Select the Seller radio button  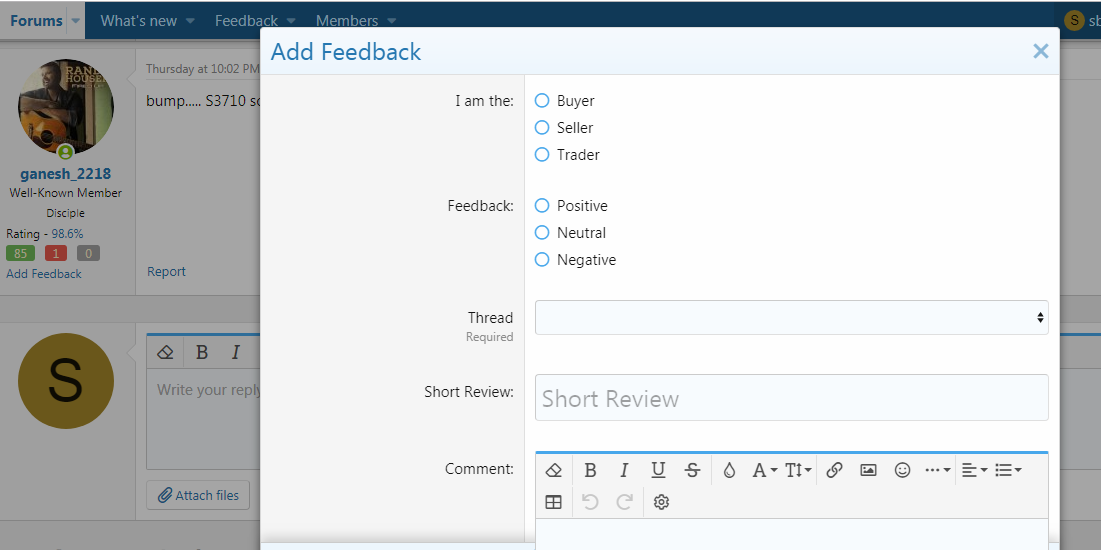[541, 127]
